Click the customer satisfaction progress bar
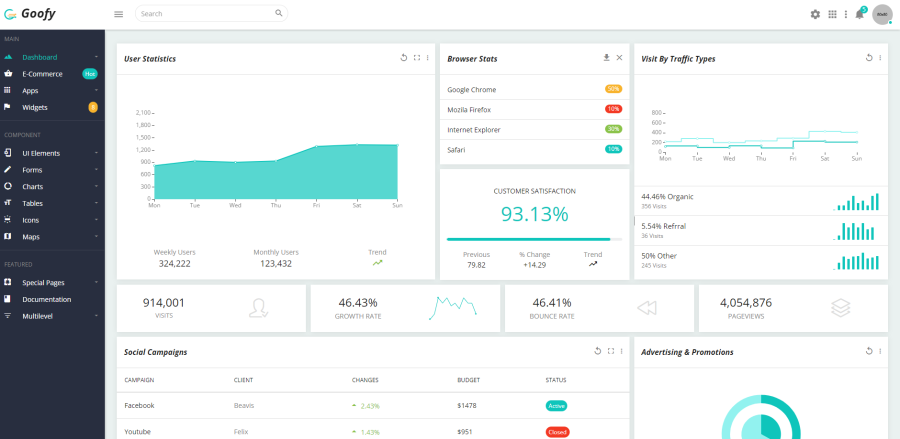This screenshot has height=439, width=900. tap(534, 239)
